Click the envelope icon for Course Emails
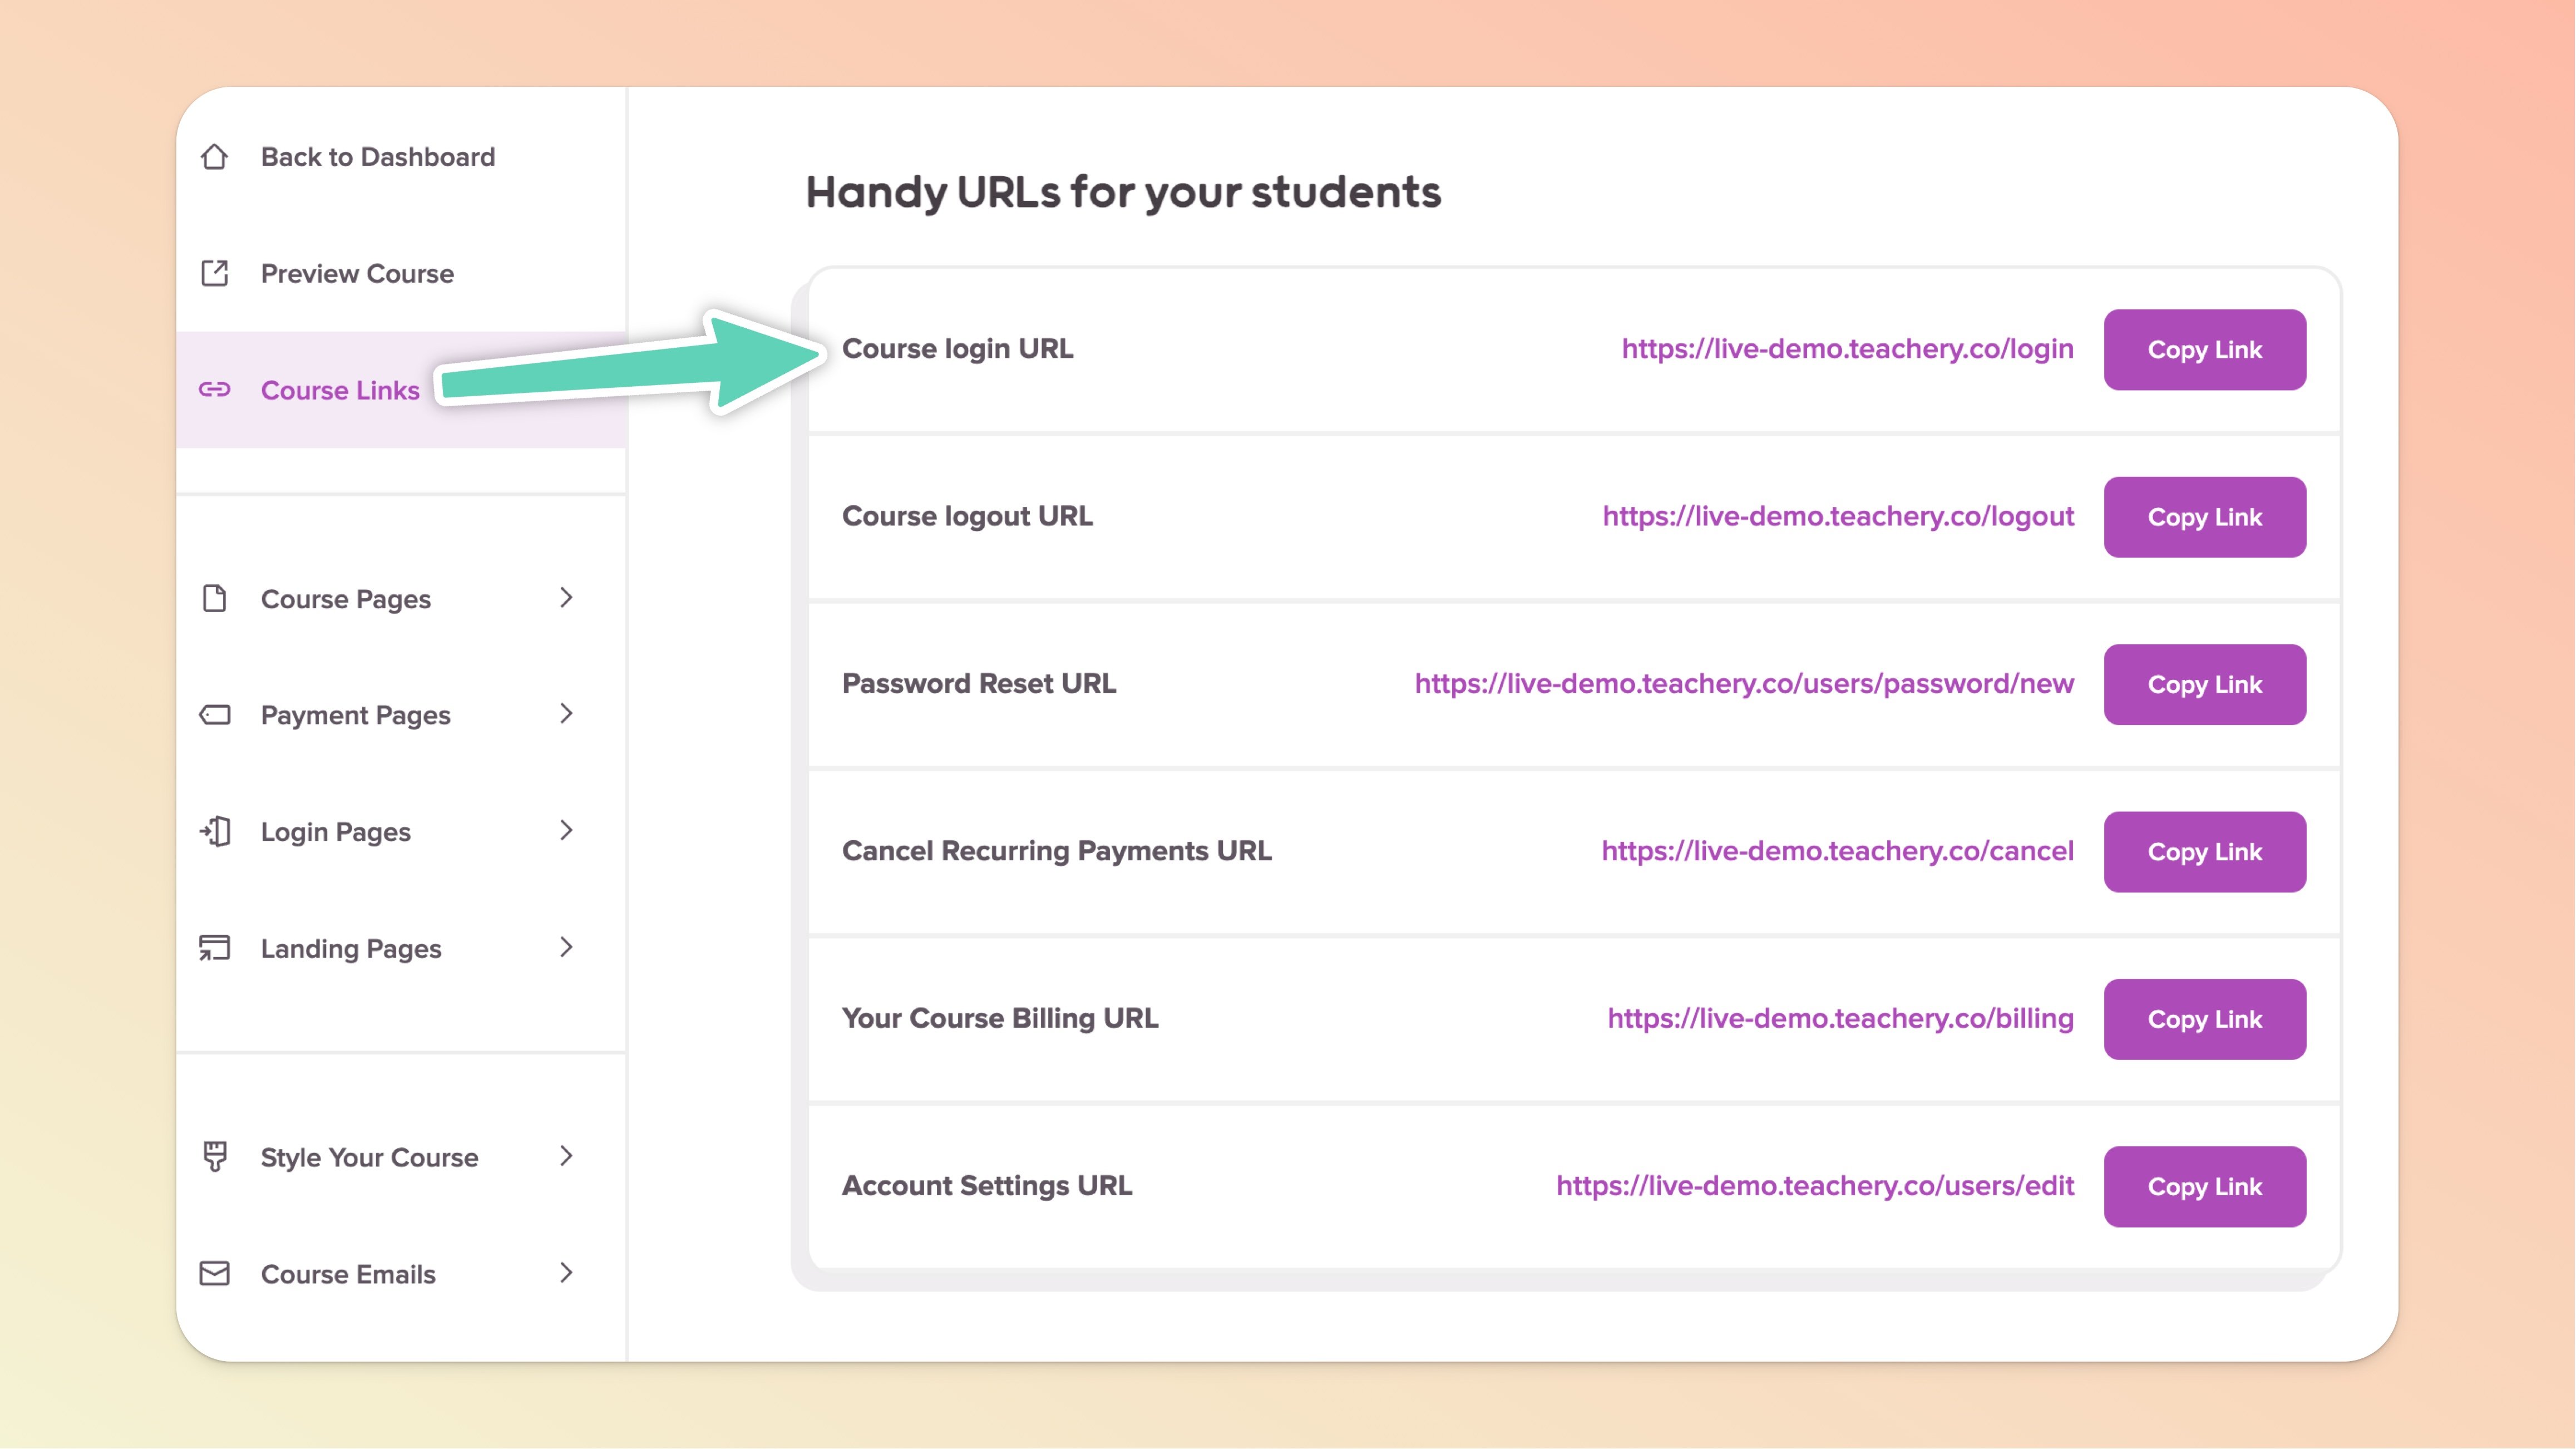This screenshot has height=1449, width=2576. pyautogui.click(x=214, y=1273)
